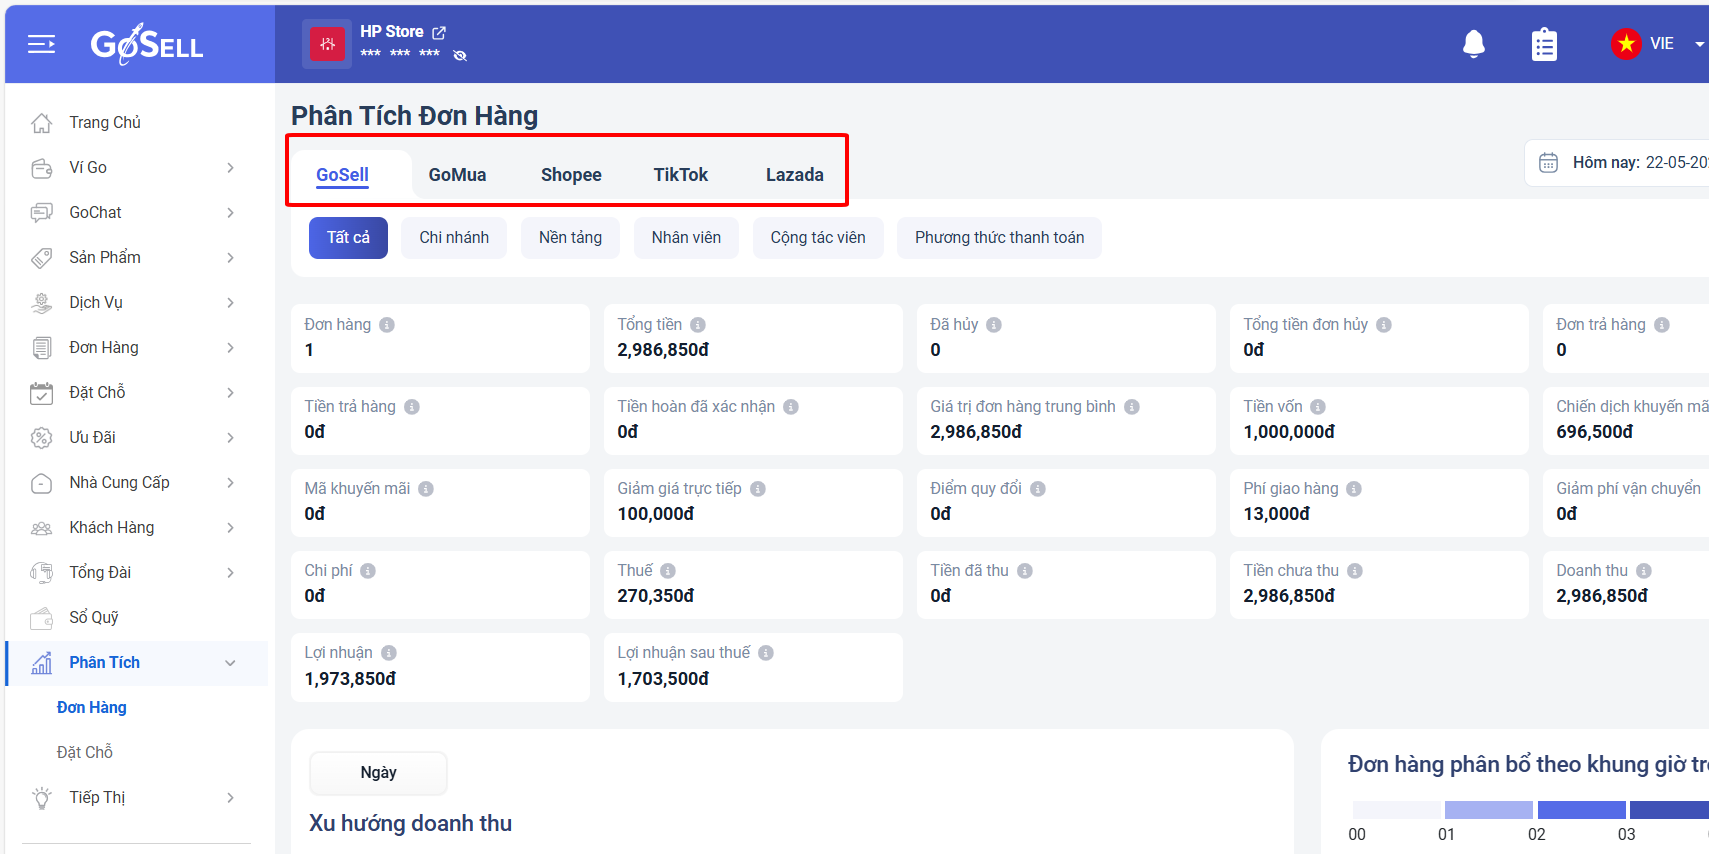Click the Vietnam flag icon

(x=1626, y=44)
